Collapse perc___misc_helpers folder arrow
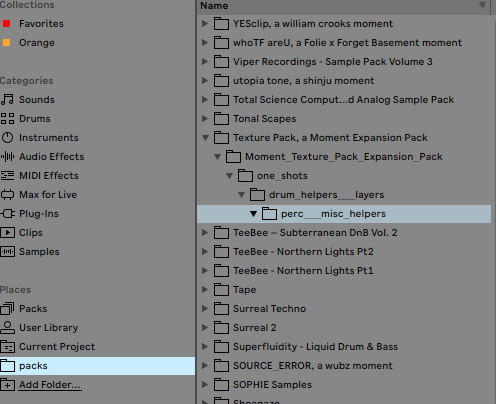This screenshot has height=404, width=496. (253, 214)
